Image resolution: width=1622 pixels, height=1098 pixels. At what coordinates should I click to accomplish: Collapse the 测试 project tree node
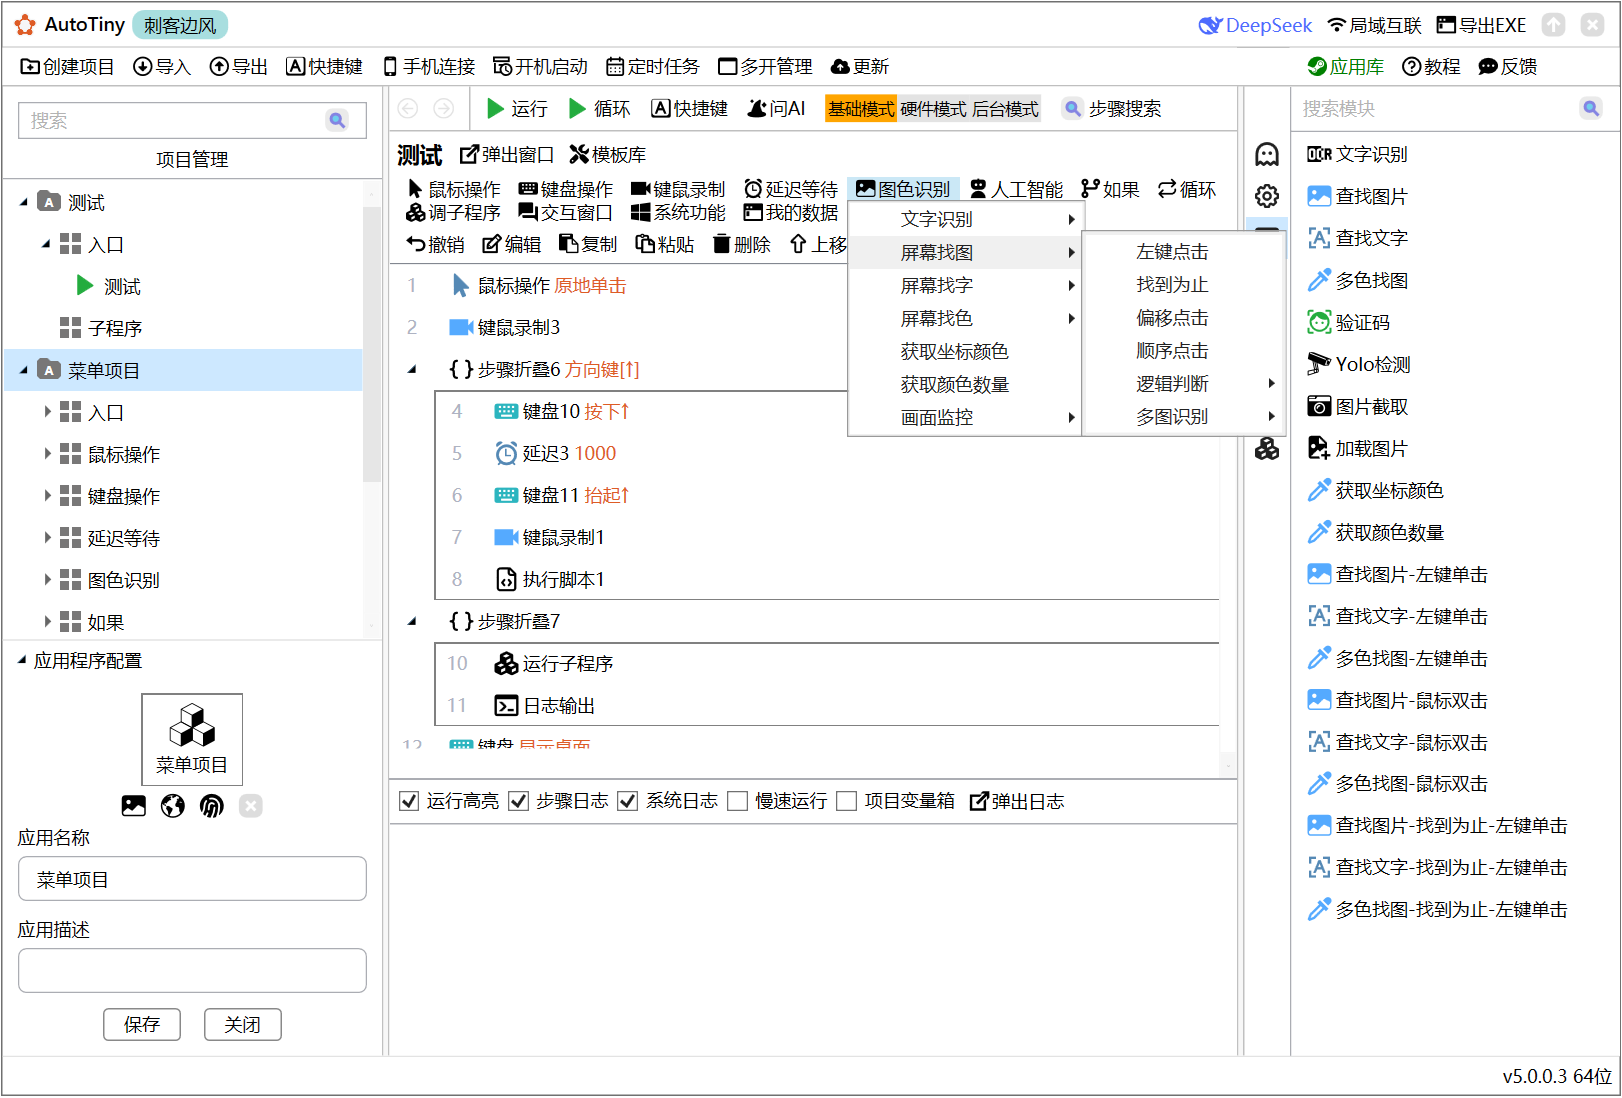pyautogui.click(x=24, y=202)
